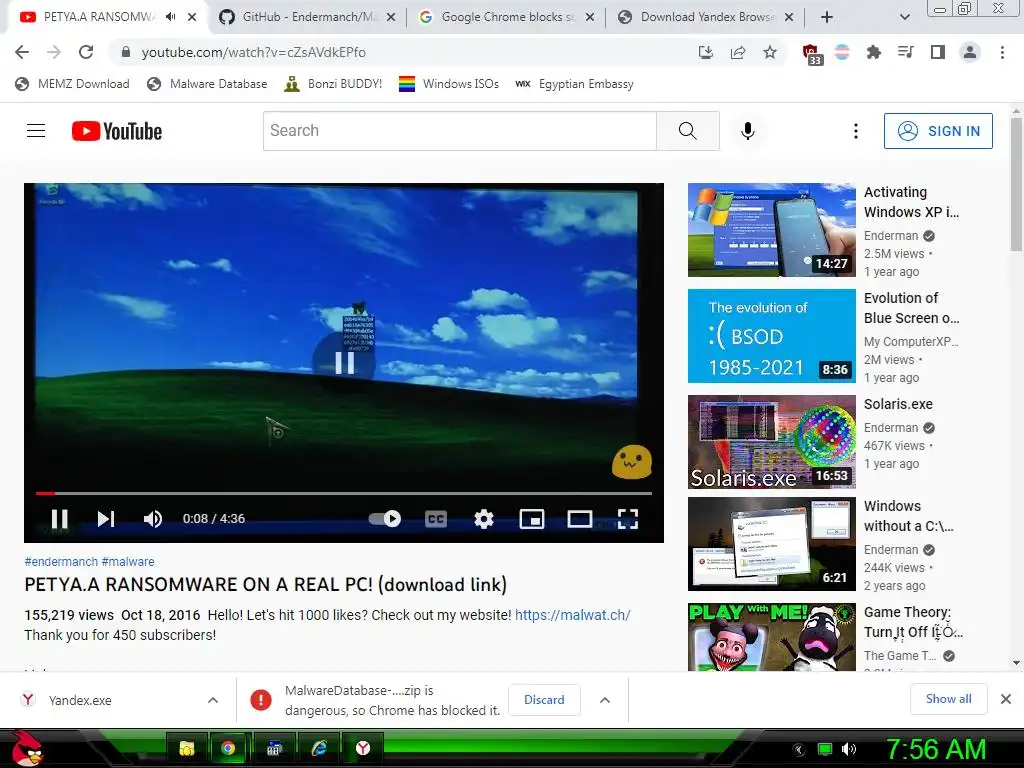Open Evolution of BSOD video thumbnail
This screenshot has width=1024, height=768.
[771, 336]
